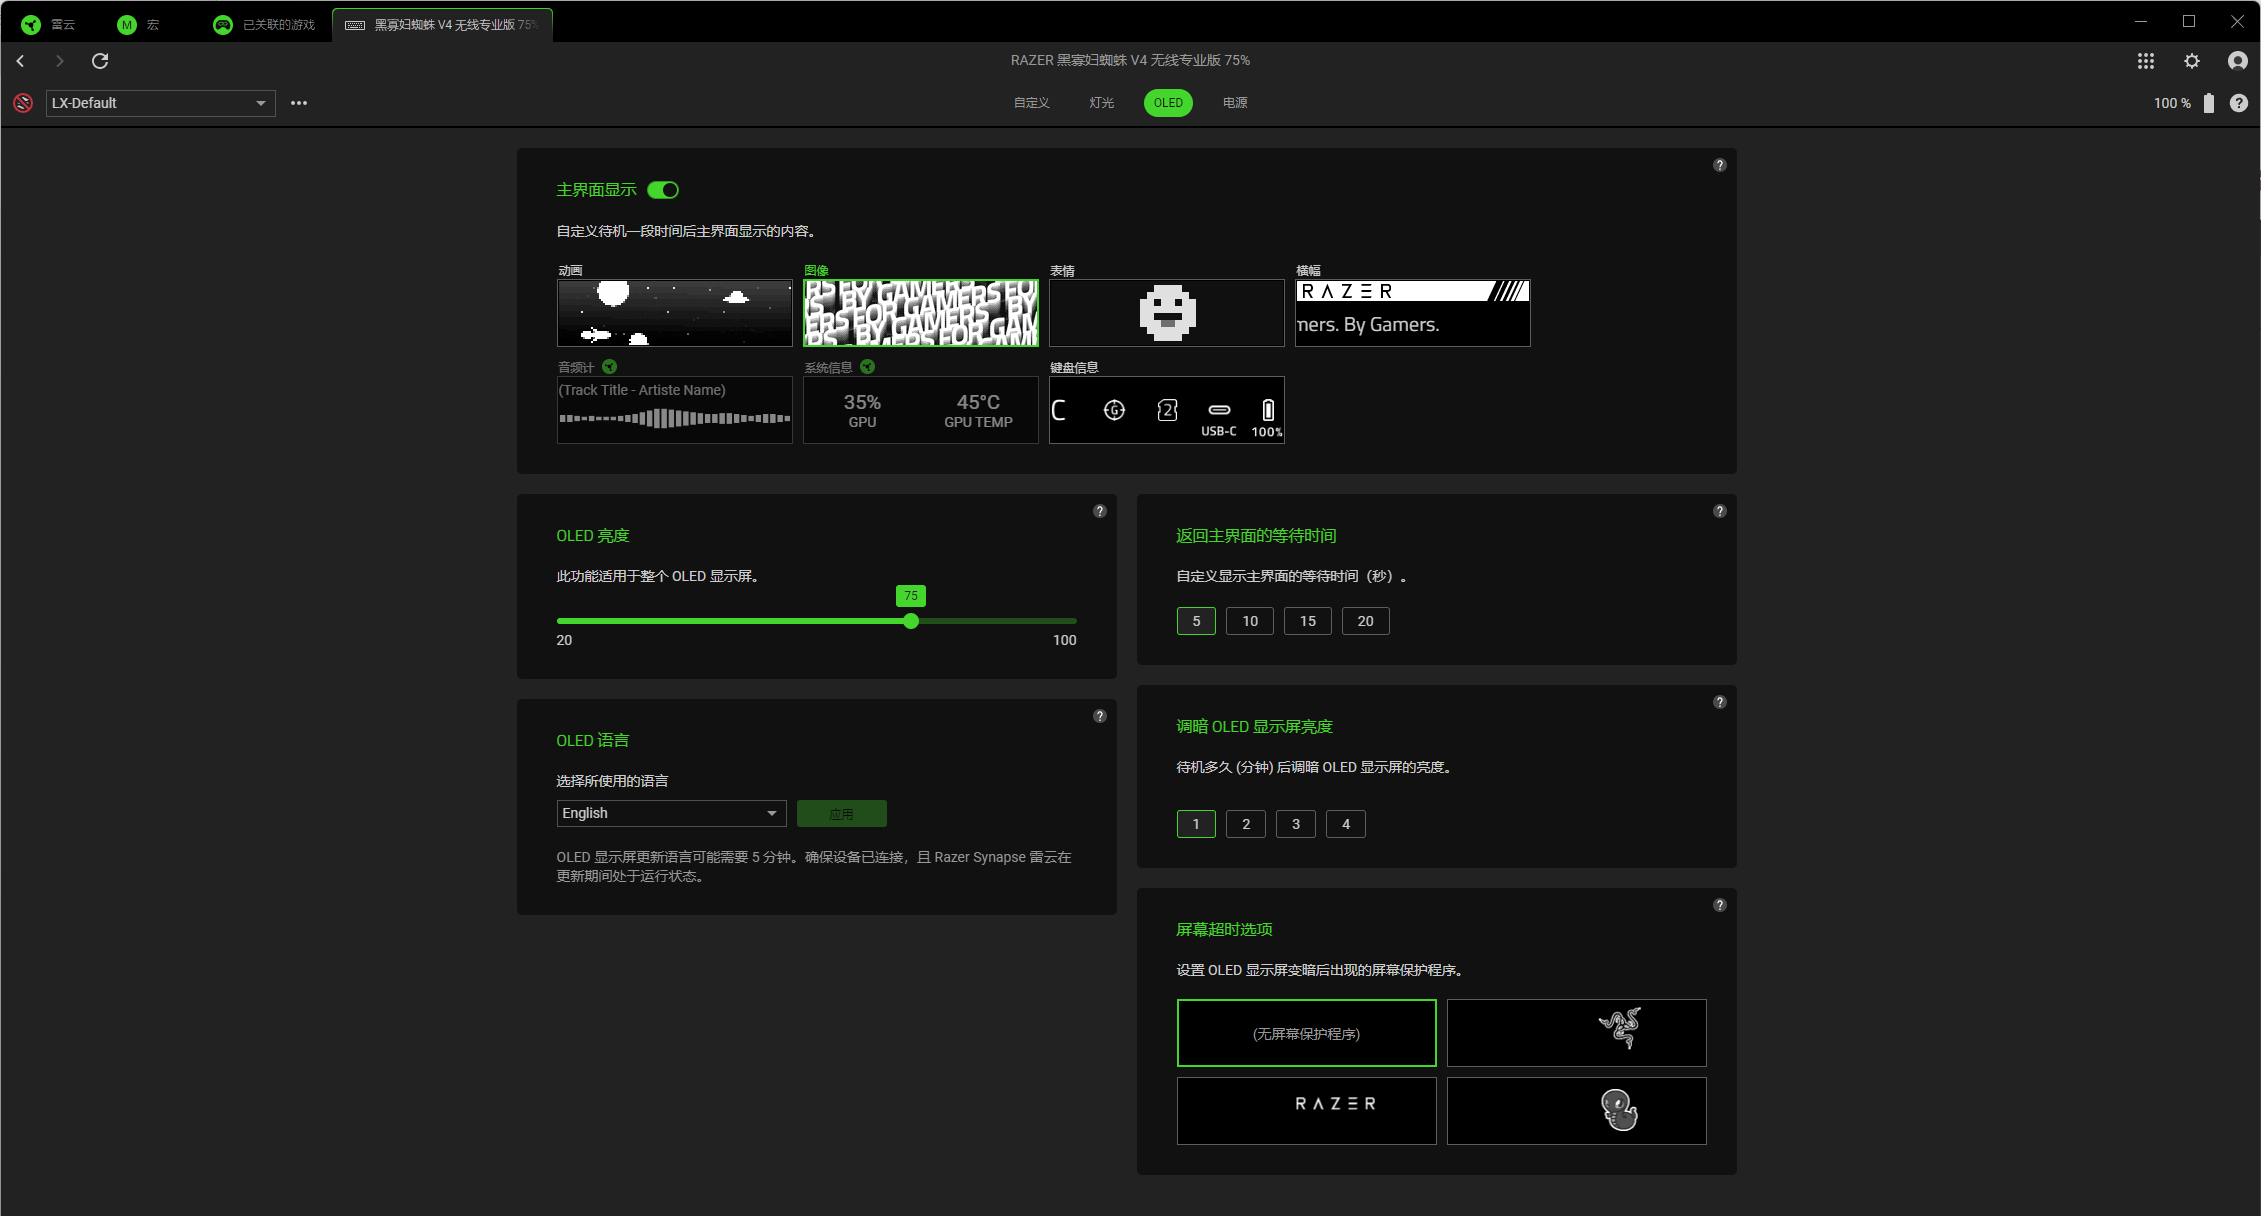Expand the LX-Default profile dropdown
This screenshot has height=1216, width=2261.
(161, 103)
